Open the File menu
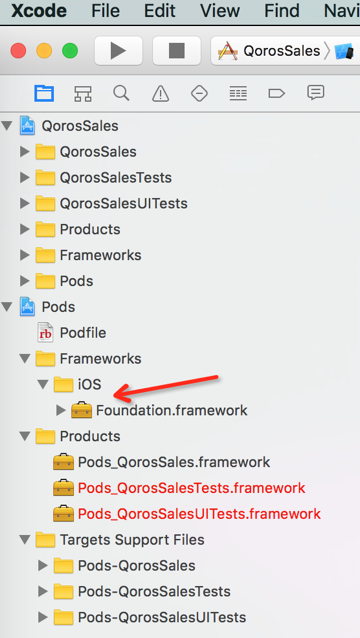Viewport: 360px width, 638px height. 105,11
